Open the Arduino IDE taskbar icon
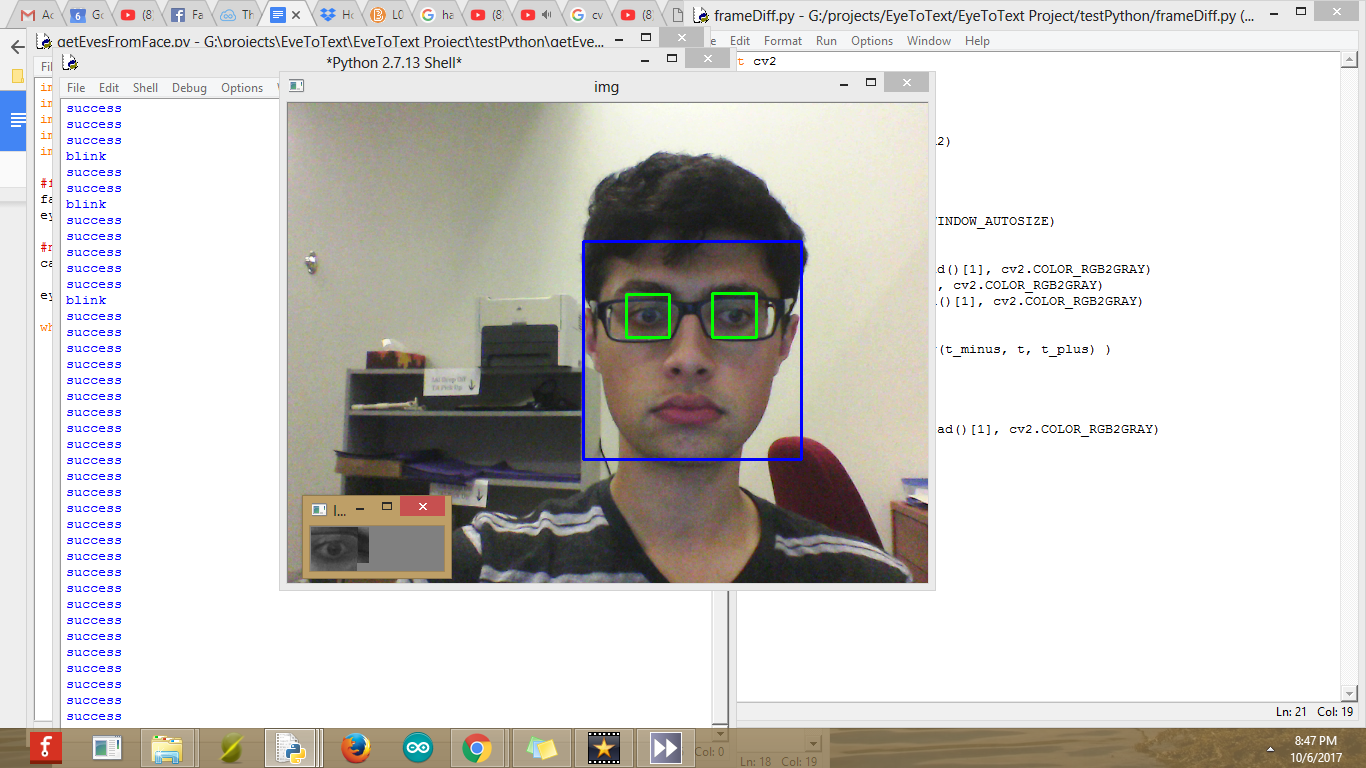Viewport: 1366px width, 768px height. (x=418, y=747)
